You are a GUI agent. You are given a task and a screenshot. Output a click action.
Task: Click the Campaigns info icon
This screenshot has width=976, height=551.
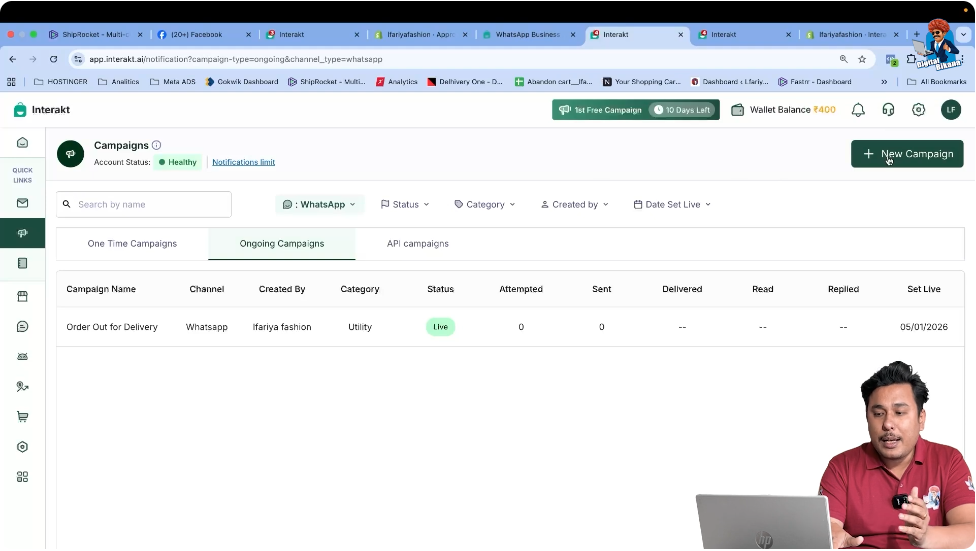pos(157,145)
